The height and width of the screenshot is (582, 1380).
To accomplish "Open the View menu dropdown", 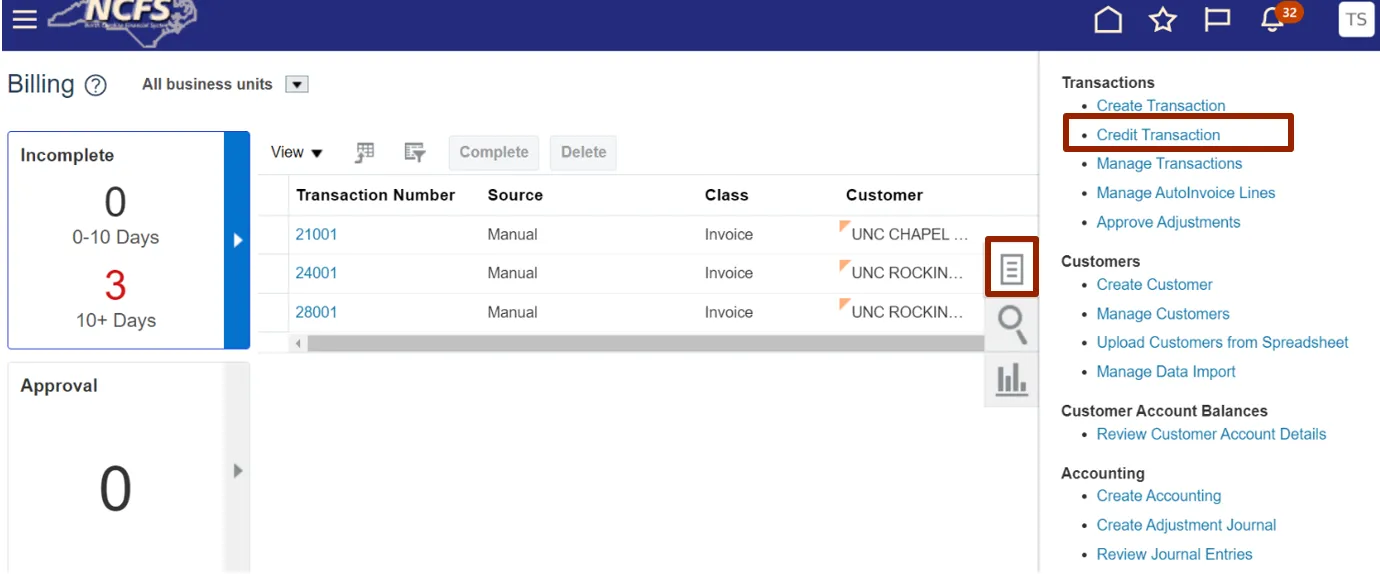I will click(x=297, y=152).
